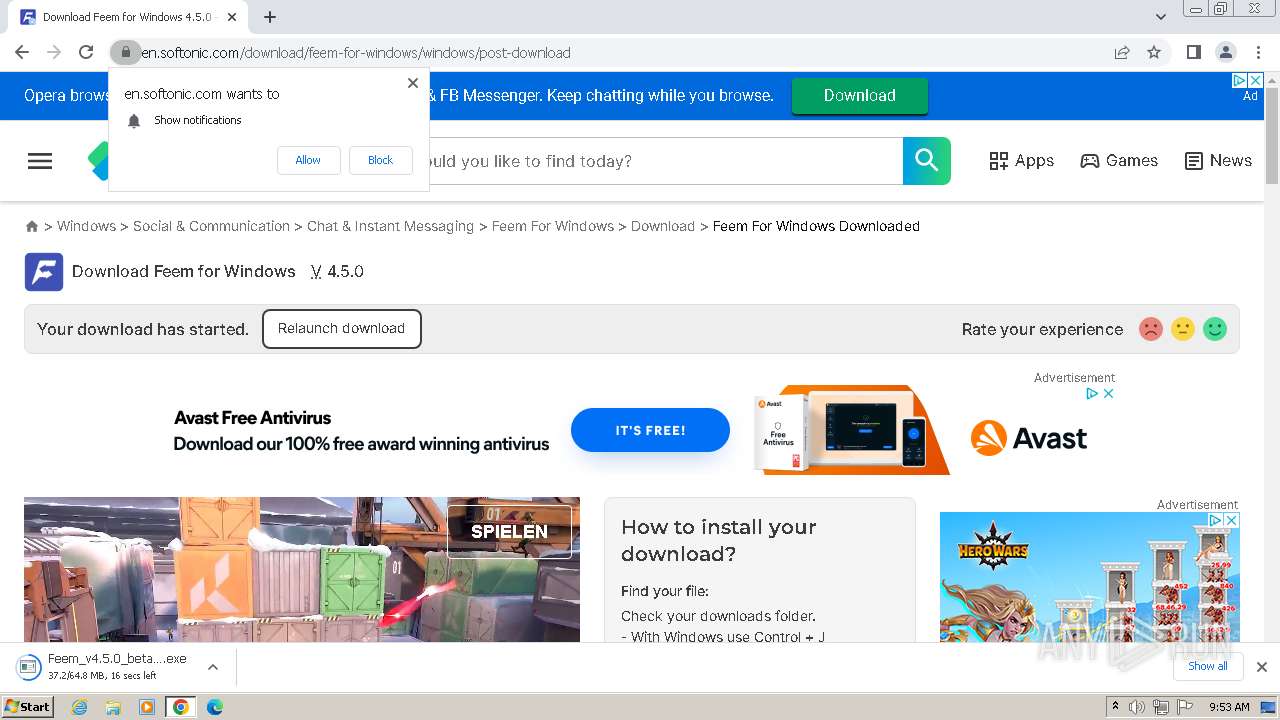Show hidden system tray icons
1280x720 pixels.
[1115, 707]
